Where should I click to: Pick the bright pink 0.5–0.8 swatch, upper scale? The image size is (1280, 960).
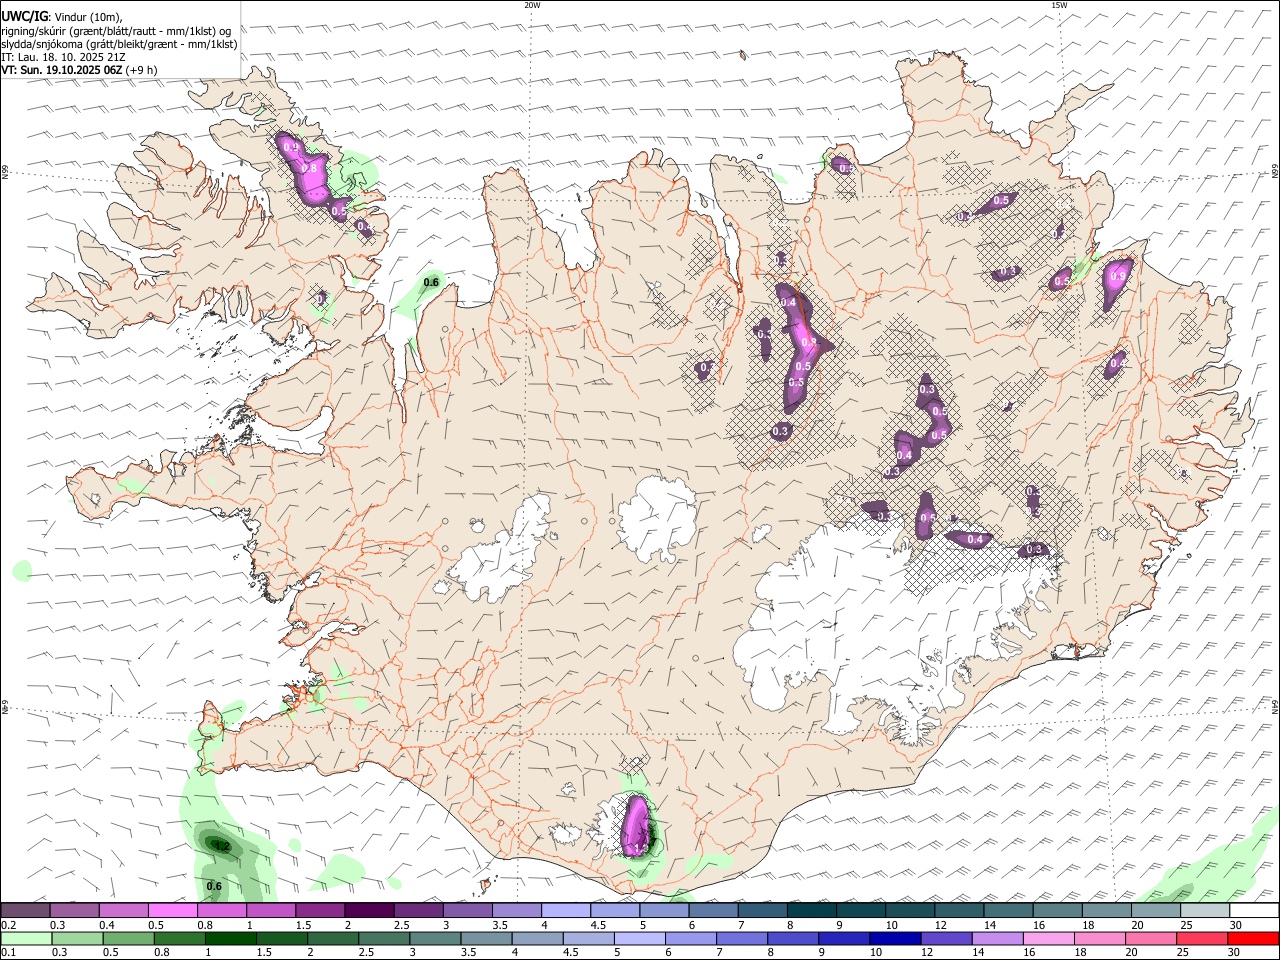[173, 910]
